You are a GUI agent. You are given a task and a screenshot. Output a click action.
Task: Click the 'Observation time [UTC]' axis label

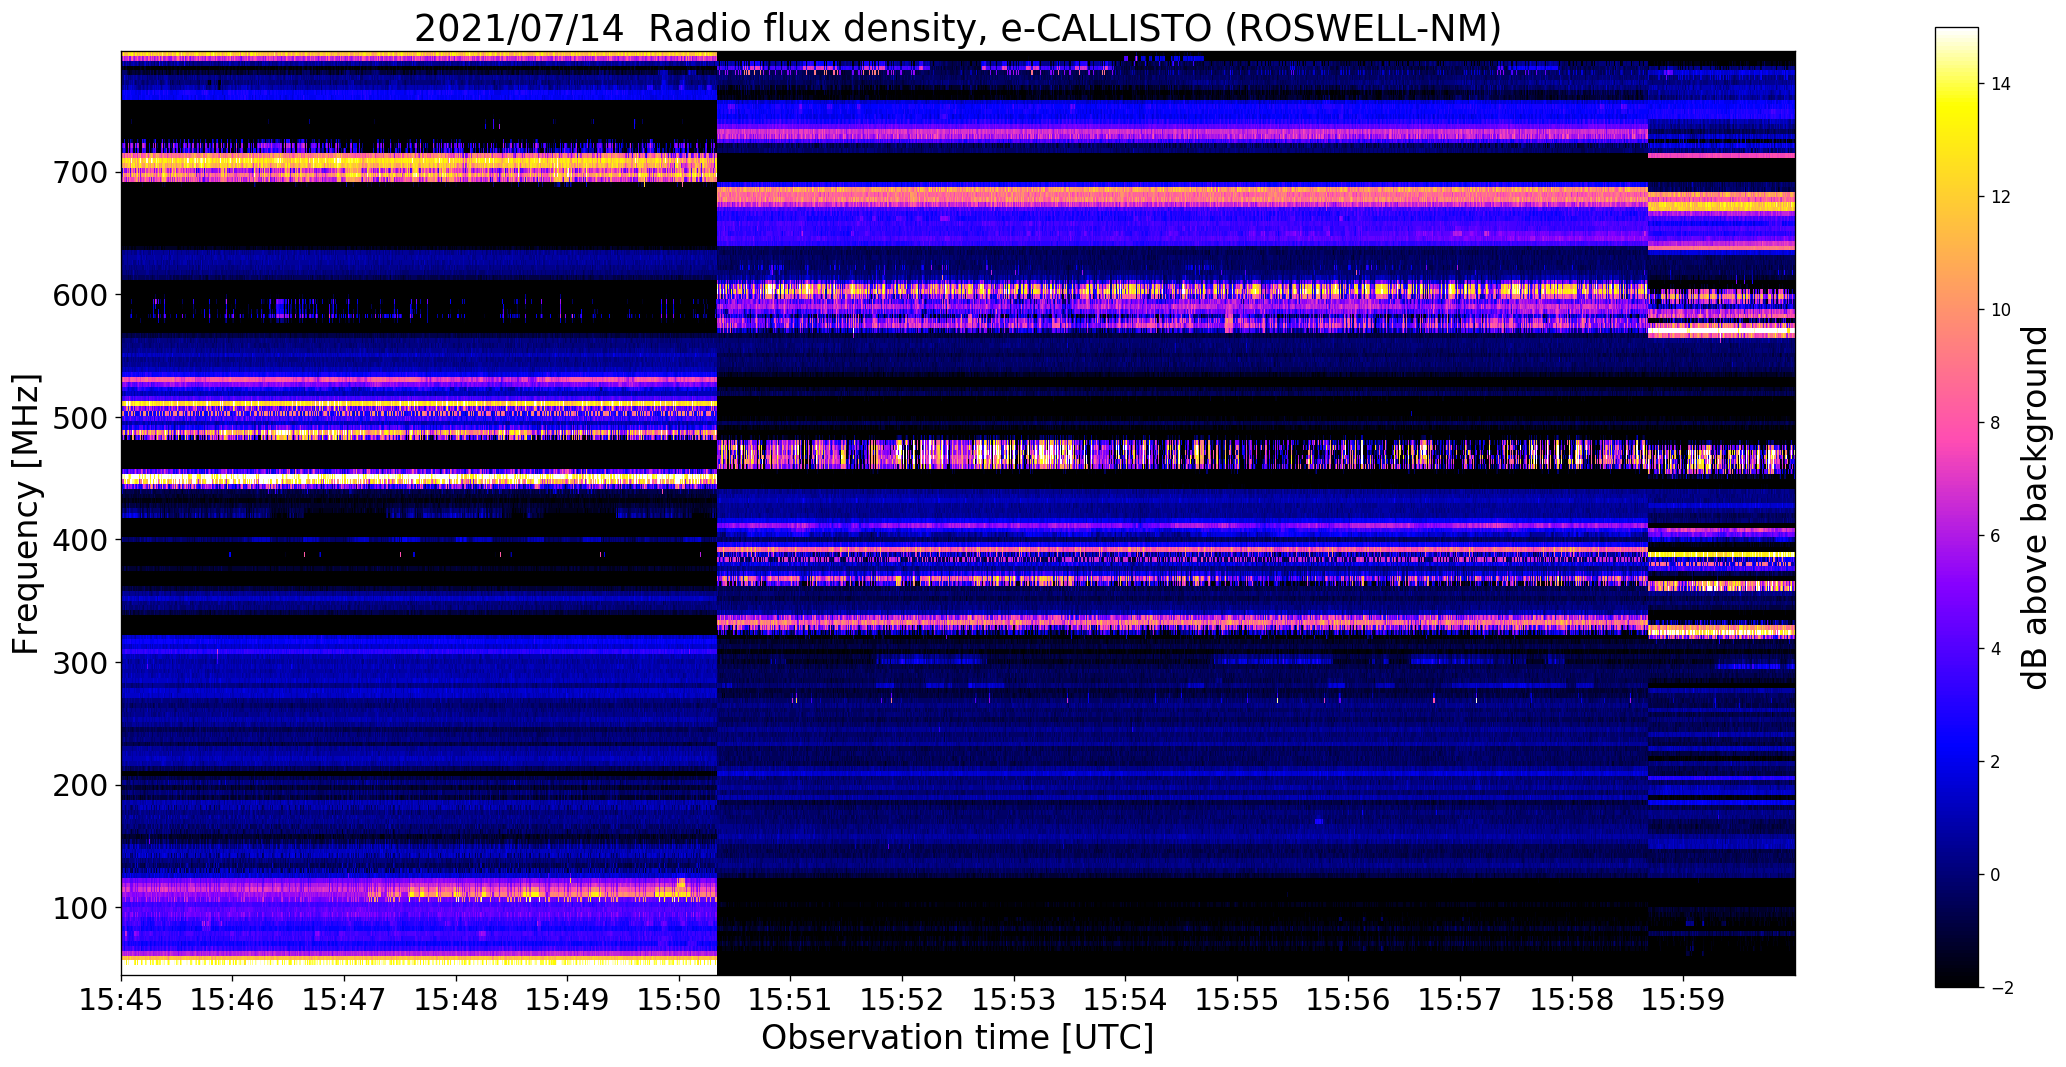tap(958, 1038)
